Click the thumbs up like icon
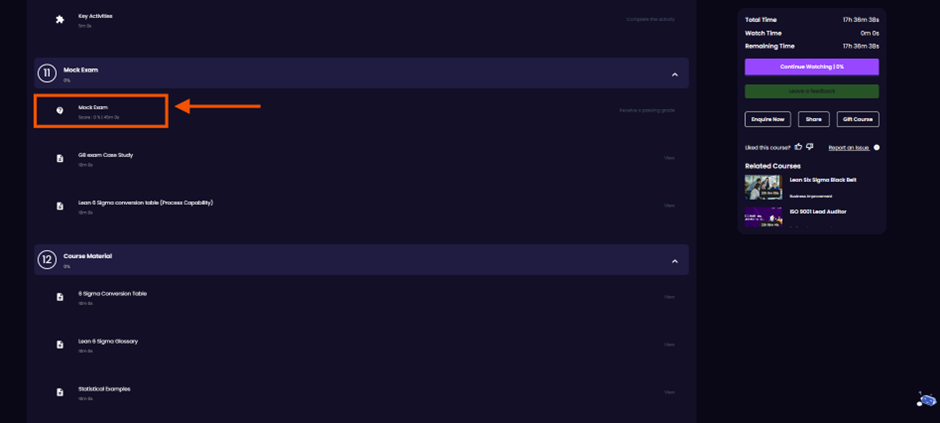The image size is (940, 423). point(798,147)
